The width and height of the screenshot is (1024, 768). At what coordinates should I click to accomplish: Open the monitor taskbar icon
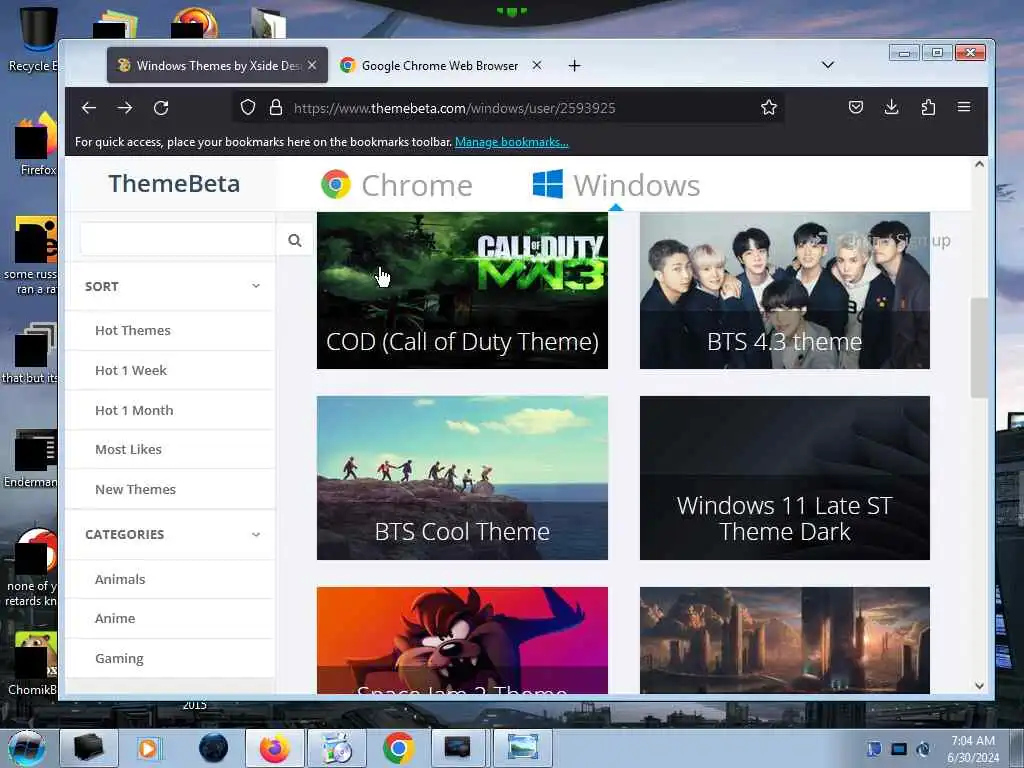(x=457, y=748)
